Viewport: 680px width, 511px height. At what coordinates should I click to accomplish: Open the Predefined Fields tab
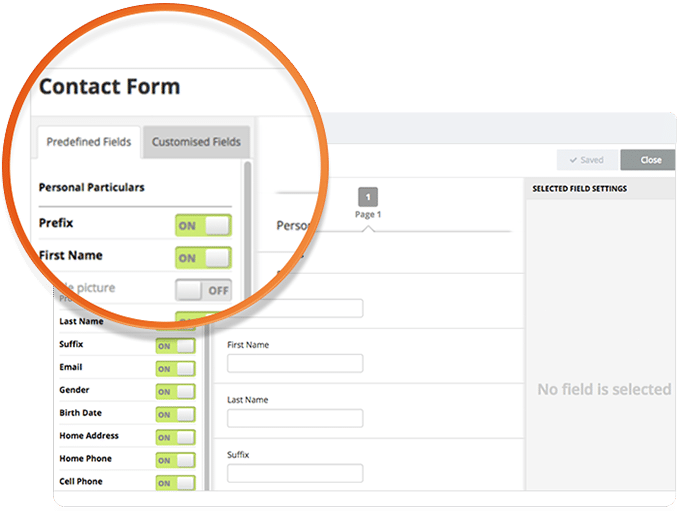pos(88,142)
